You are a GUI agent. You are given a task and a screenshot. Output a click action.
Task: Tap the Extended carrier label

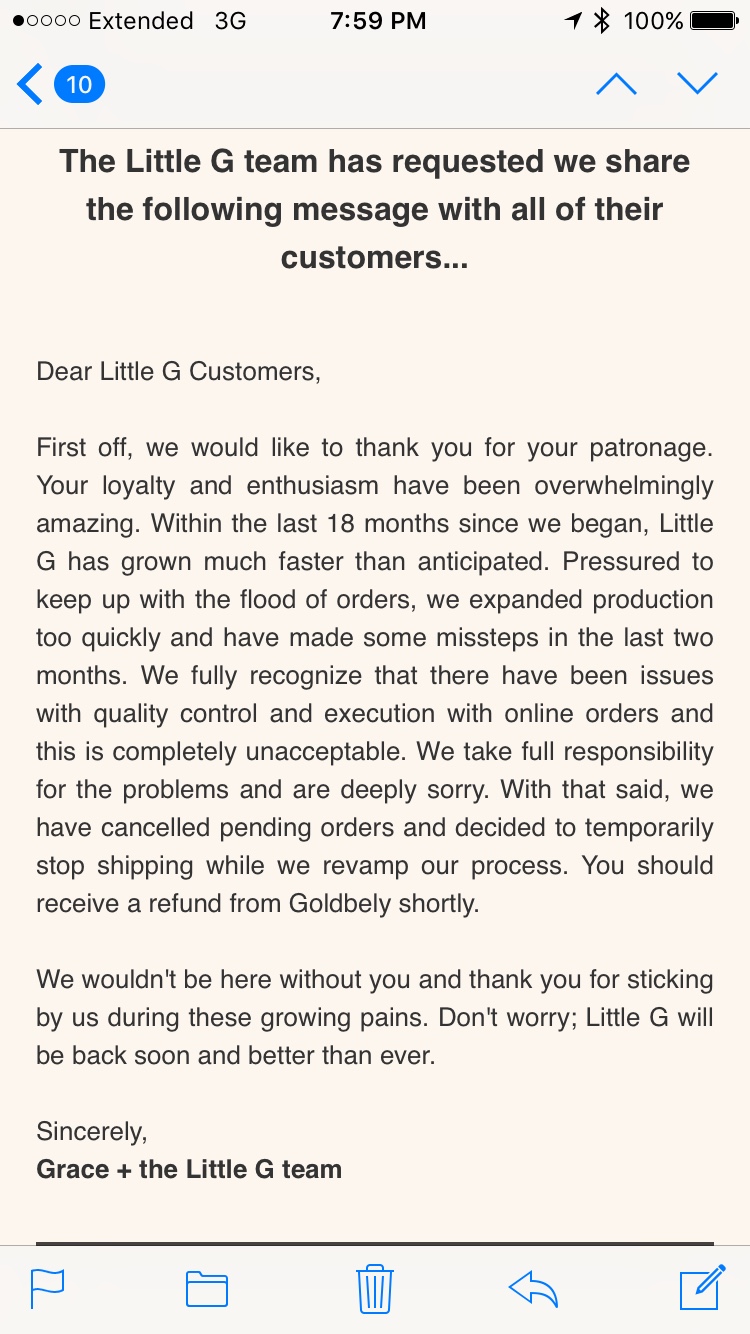point(141,21)
